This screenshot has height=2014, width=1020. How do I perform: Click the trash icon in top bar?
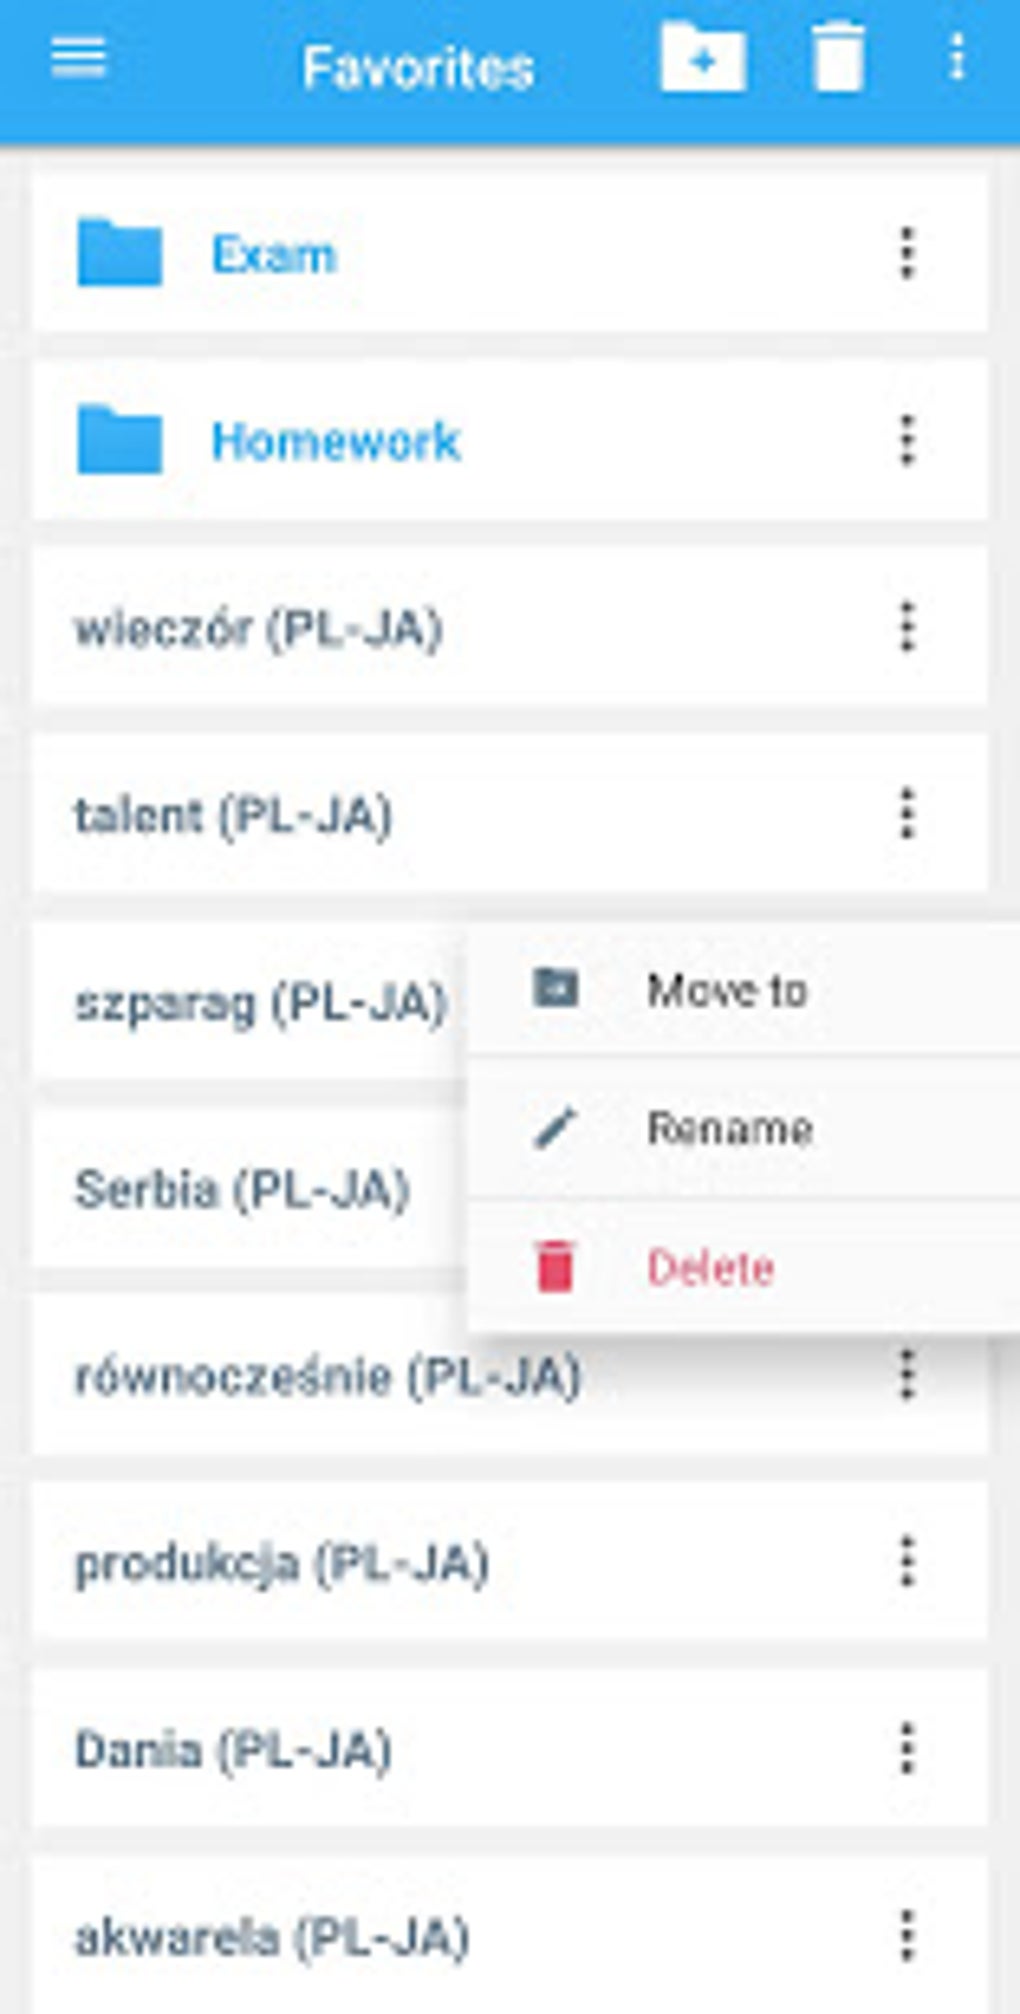(x=838, y=58)
